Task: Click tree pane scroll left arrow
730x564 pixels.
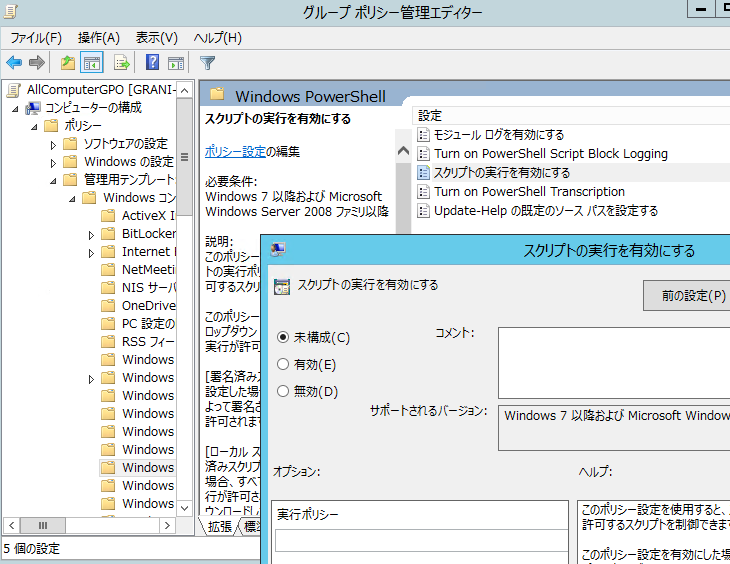Action: pos(12,526)
